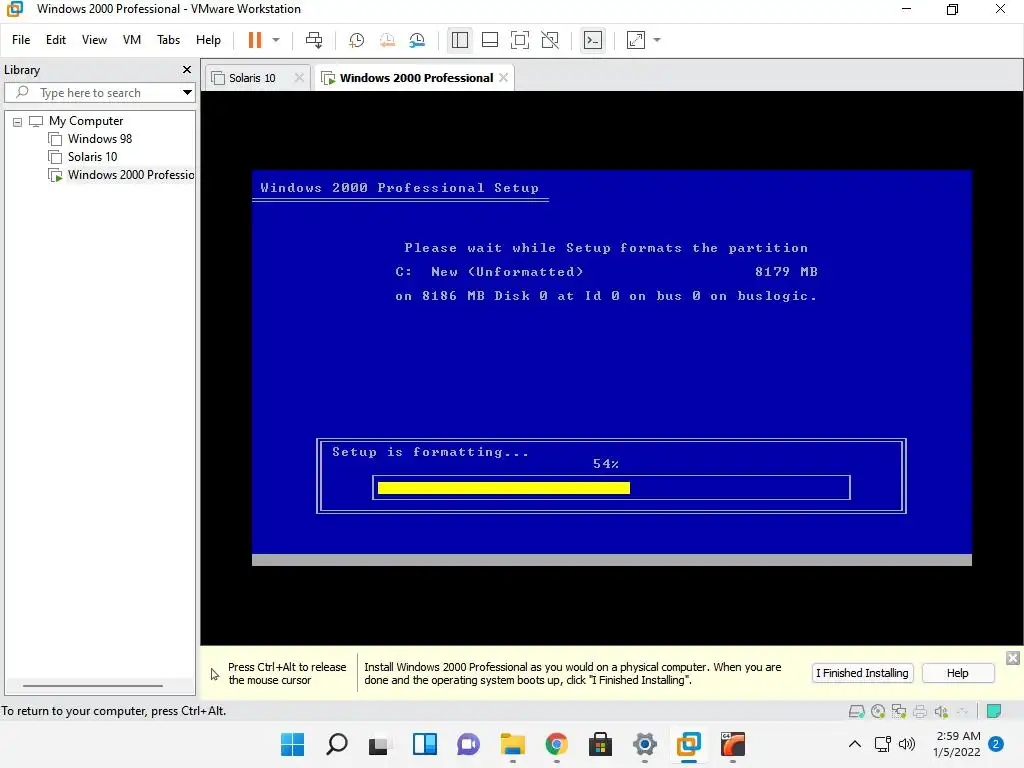
Task: Click the sound card status icon
Action: coord(941,711)
